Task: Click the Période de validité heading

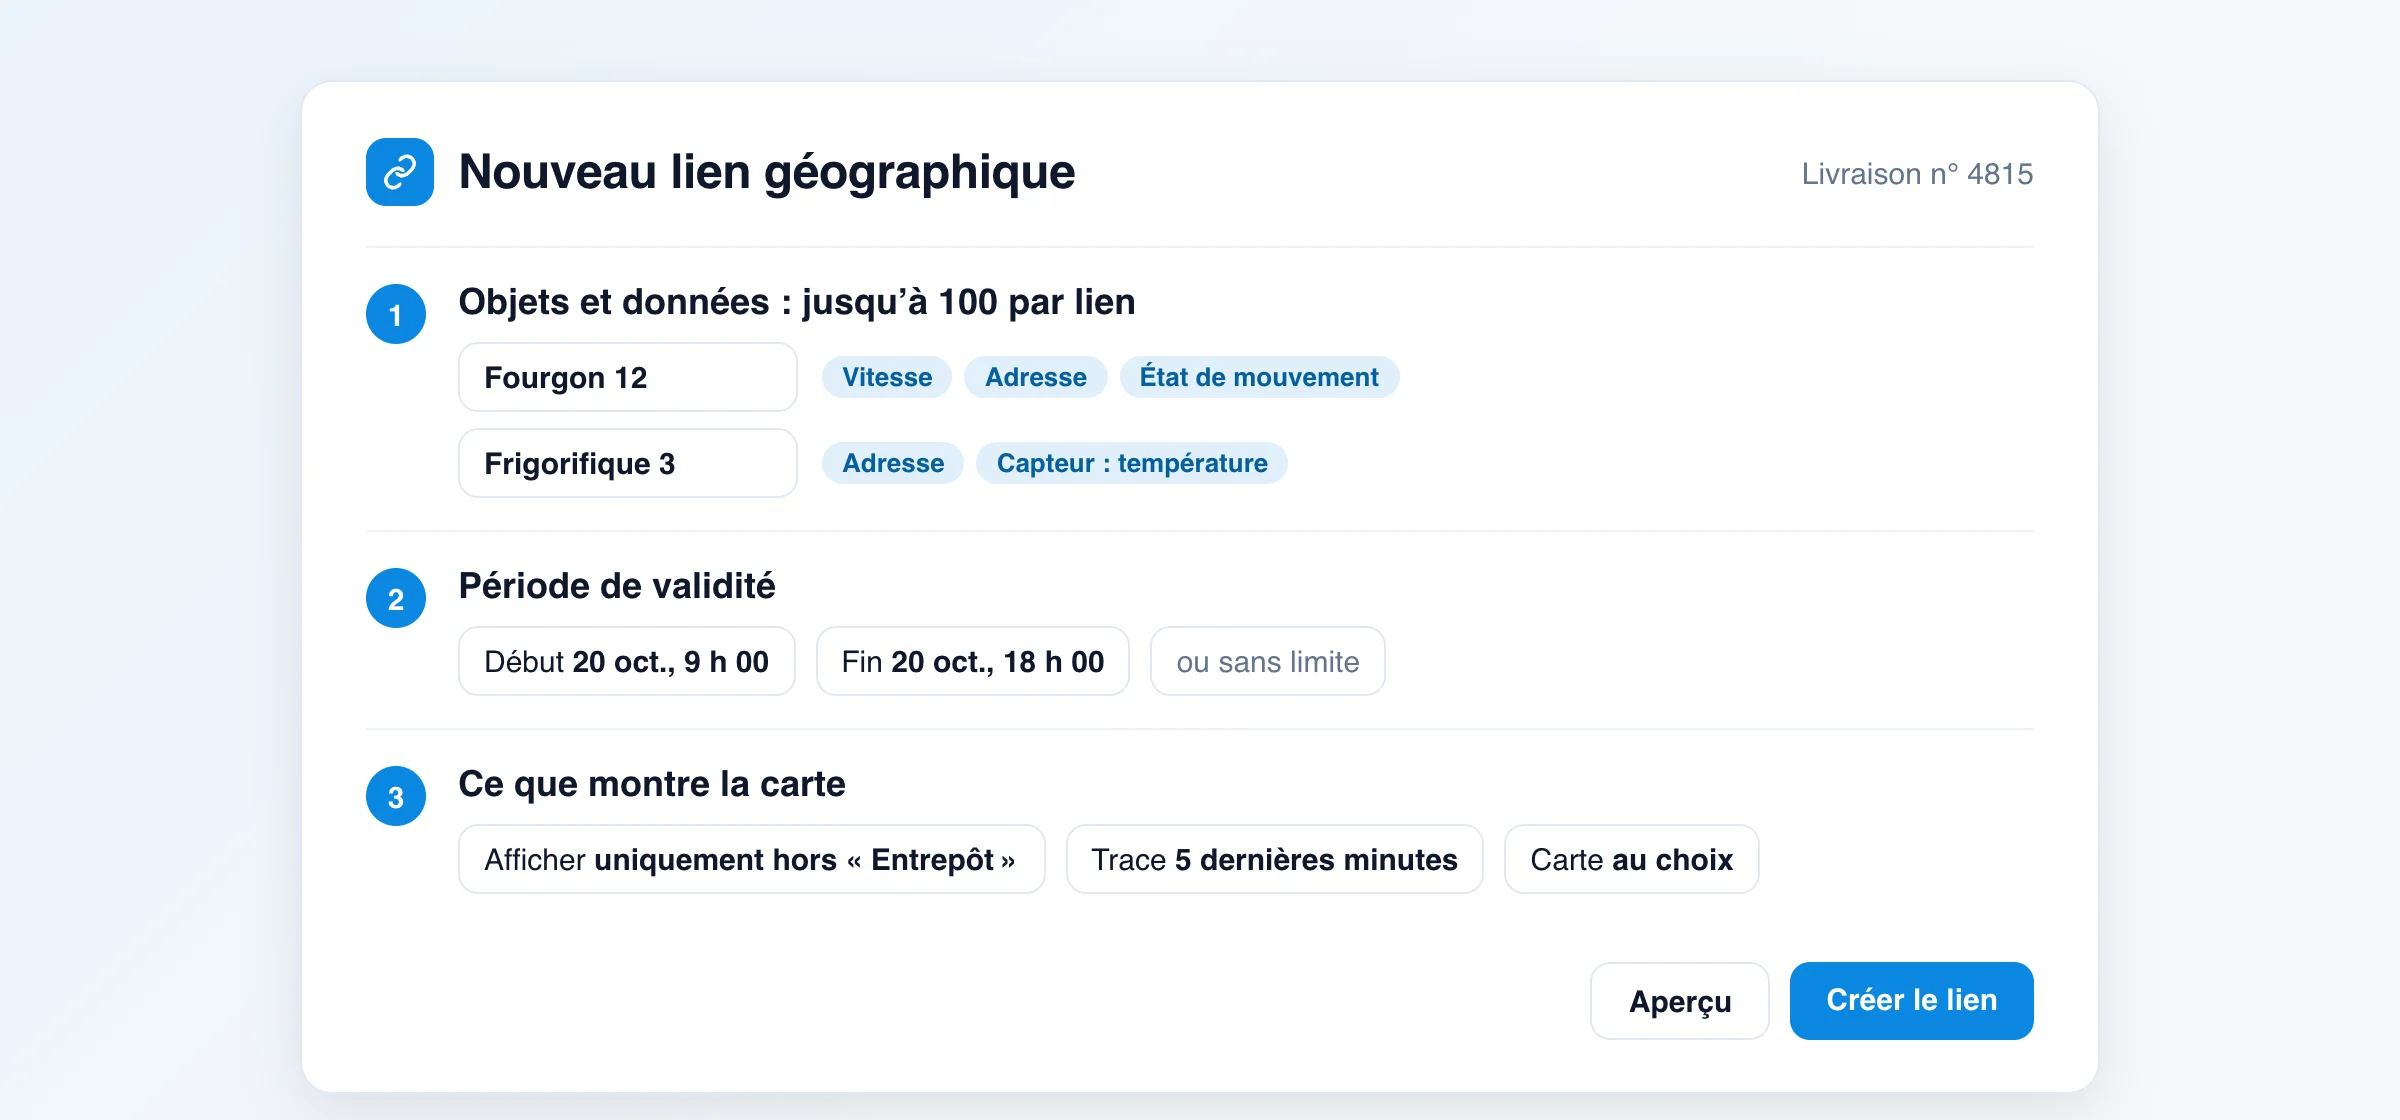Action: click(x=617, y=586)
